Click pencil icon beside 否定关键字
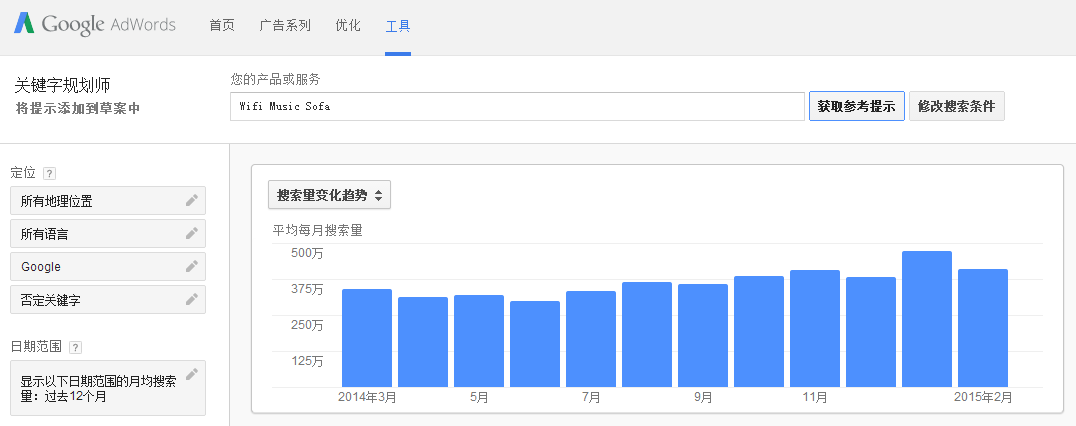This screenshot has width=1076, height=426. [x=192, y=299]
